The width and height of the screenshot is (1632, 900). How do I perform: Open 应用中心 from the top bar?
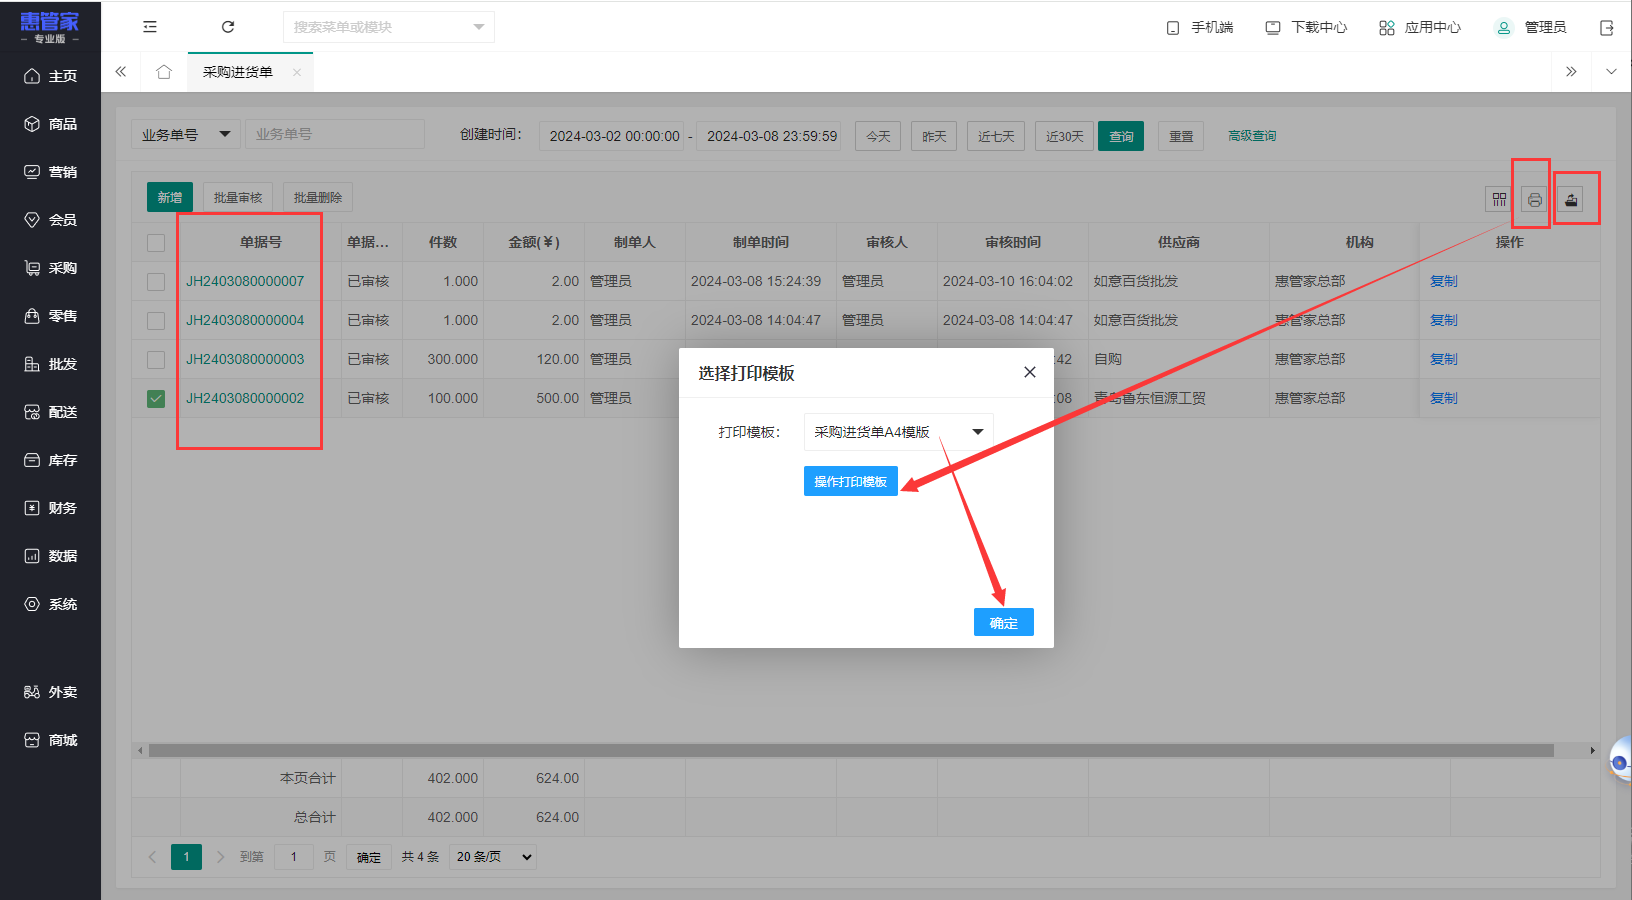[1420, 28]
